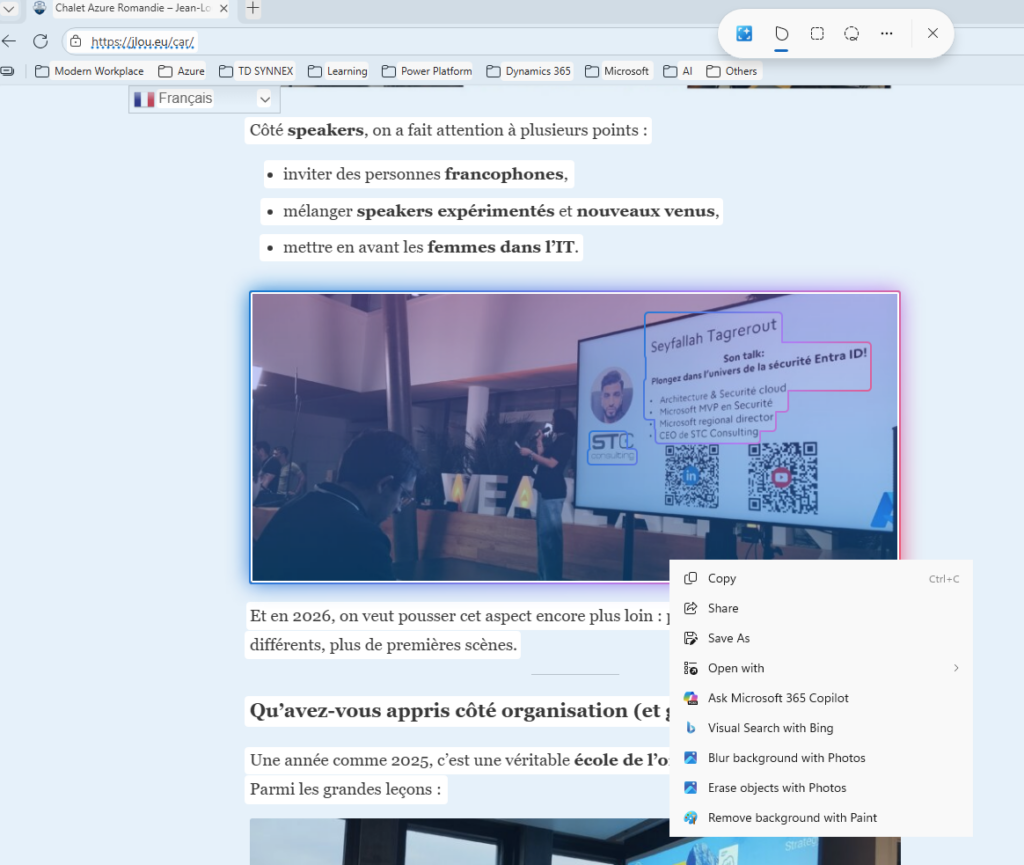The height and width of the screenshot is (865, 1024).
Task: Reload the page with refresh icon
Action: tap(41, 41)
